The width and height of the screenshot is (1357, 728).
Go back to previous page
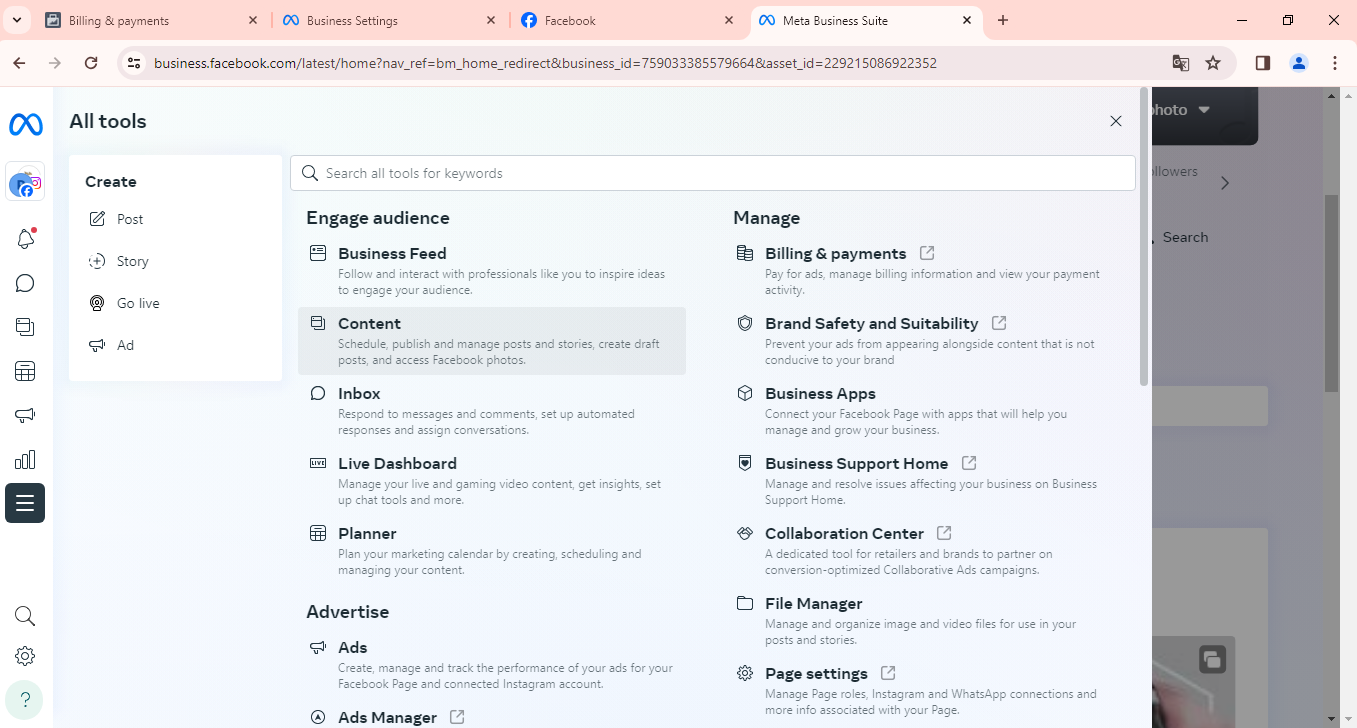point(19,63)
